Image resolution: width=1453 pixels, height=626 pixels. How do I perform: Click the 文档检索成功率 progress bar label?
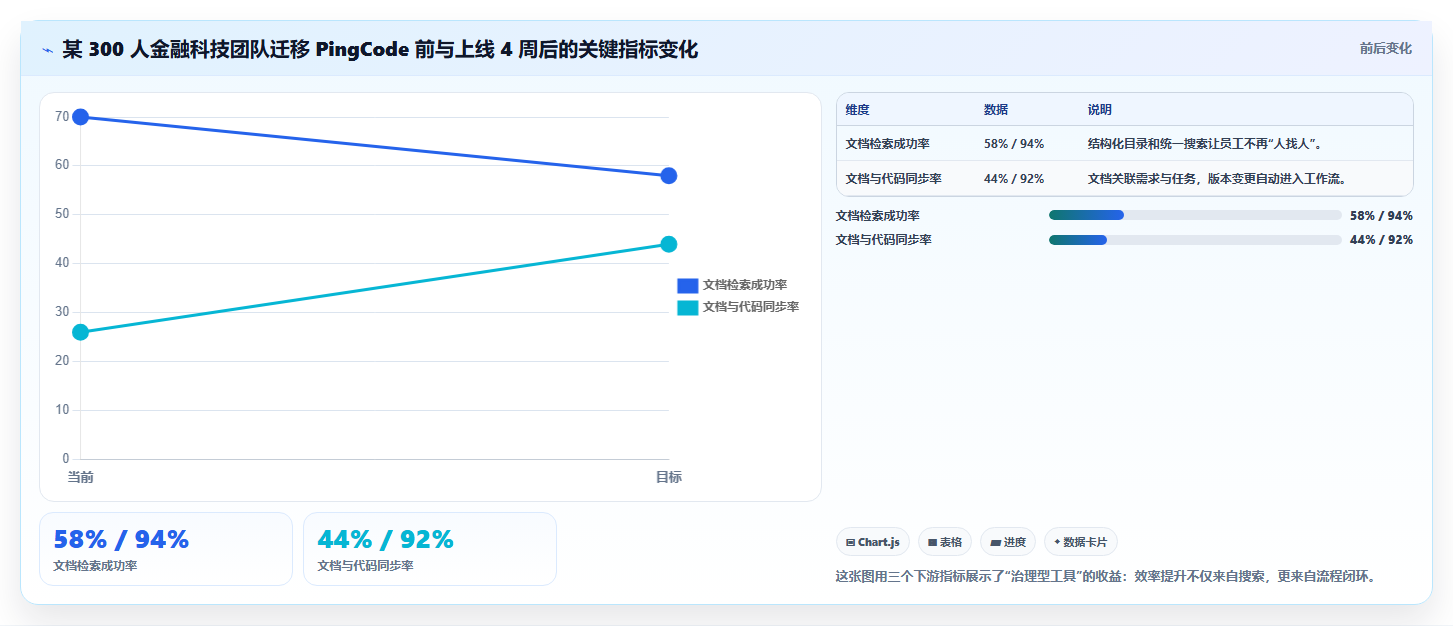(x=878, y=215)
